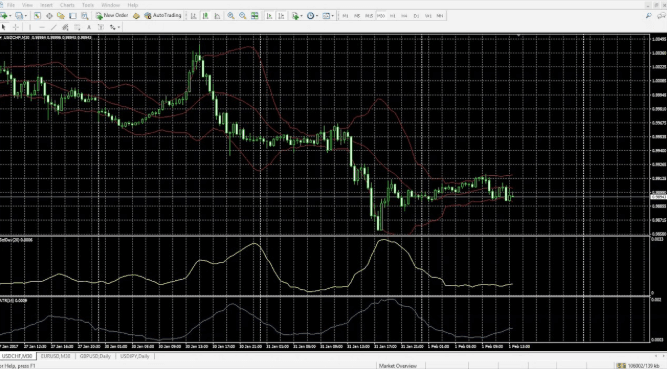Expand the Indicators dropdown arrow
This screenshot has height=369, width=668.
(x=302, y=16)
